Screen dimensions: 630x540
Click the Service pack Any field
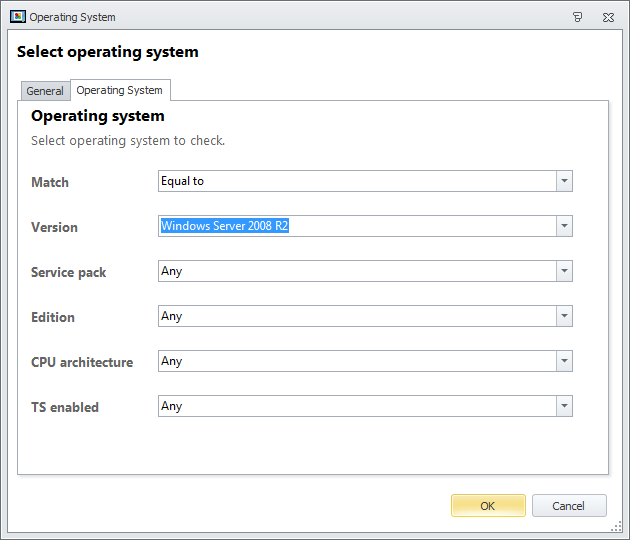357,271
